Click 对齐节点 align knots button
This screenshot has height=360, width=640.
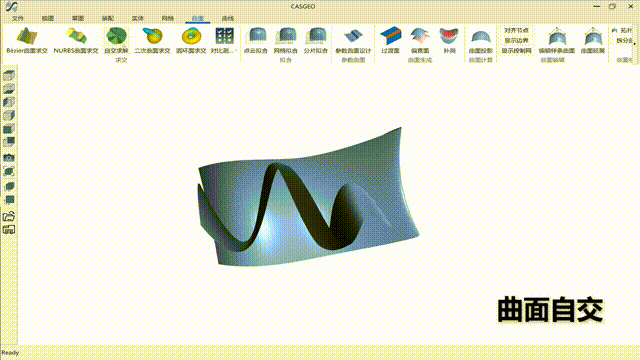tap(516, 30)
